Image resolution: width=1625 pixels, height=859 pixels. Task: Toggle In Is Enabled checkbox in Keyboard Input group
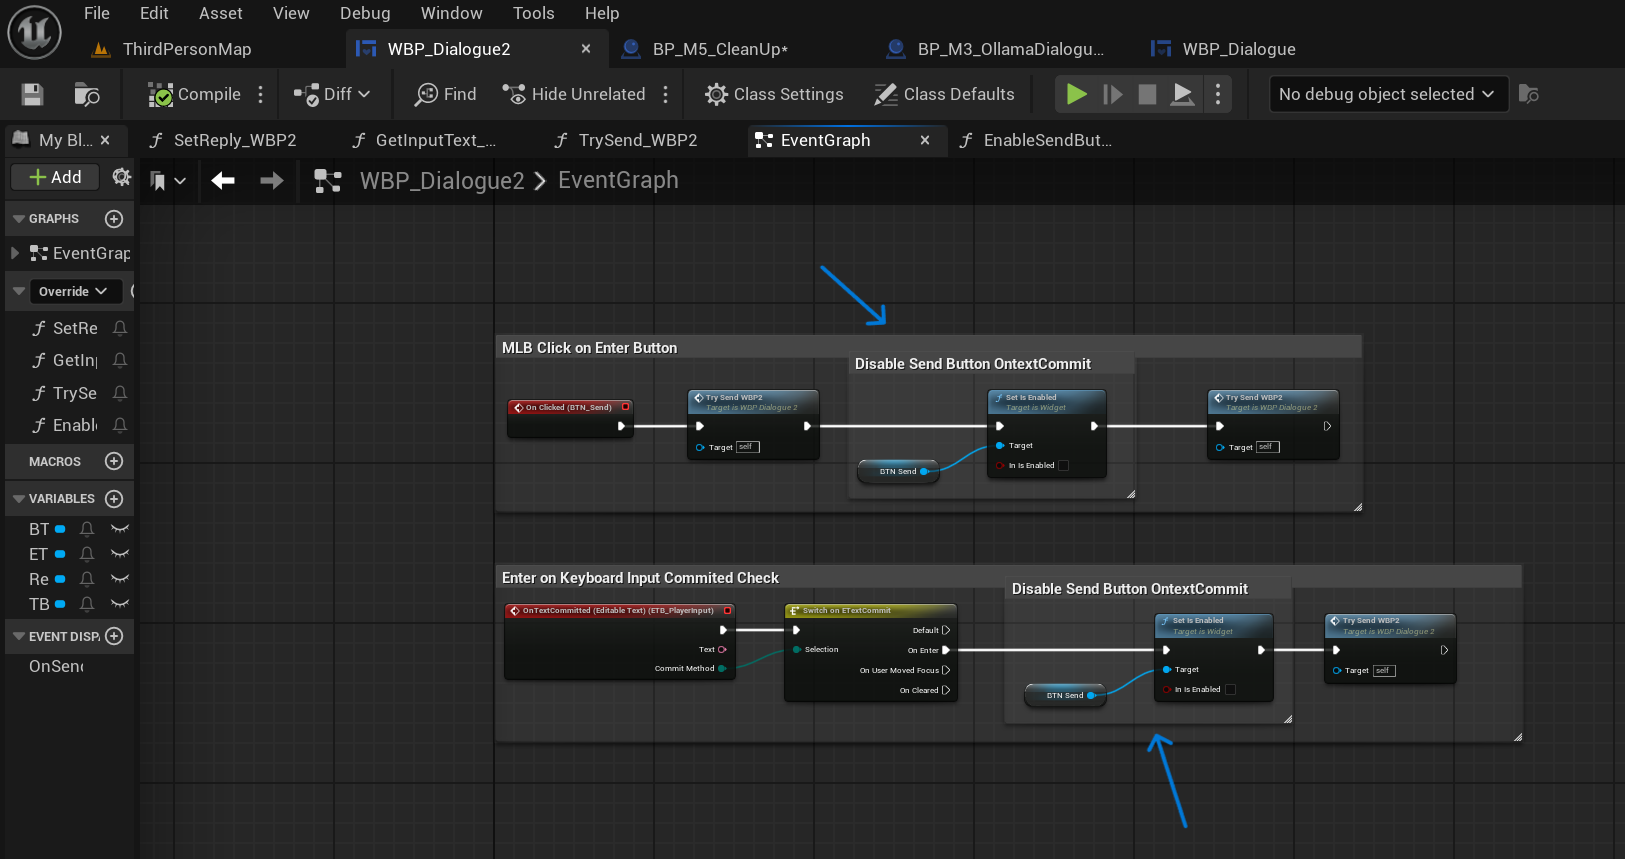tap(1230, 689)
